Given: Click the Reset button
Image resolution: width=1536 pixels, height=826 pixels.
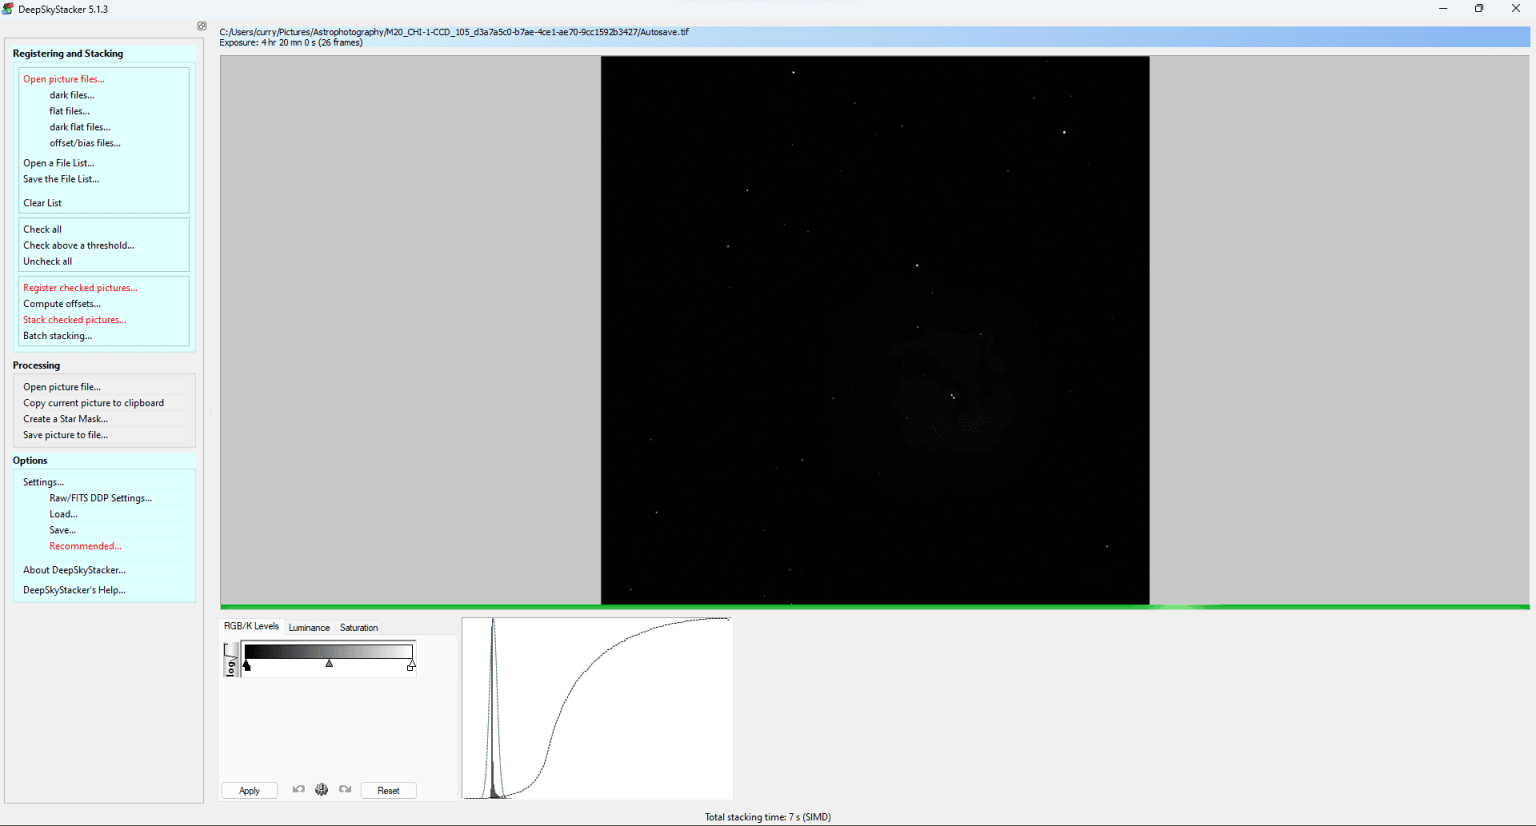Looking at the screenshot, I should point(388,790).
